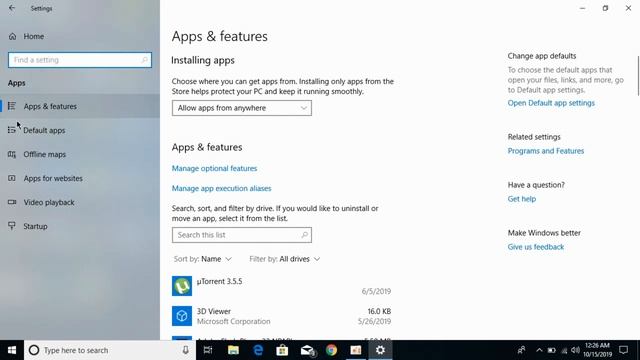Screen dimensions: 640x360
Task: Launch Microsoft Edge from taskbar
Action: 258,350
